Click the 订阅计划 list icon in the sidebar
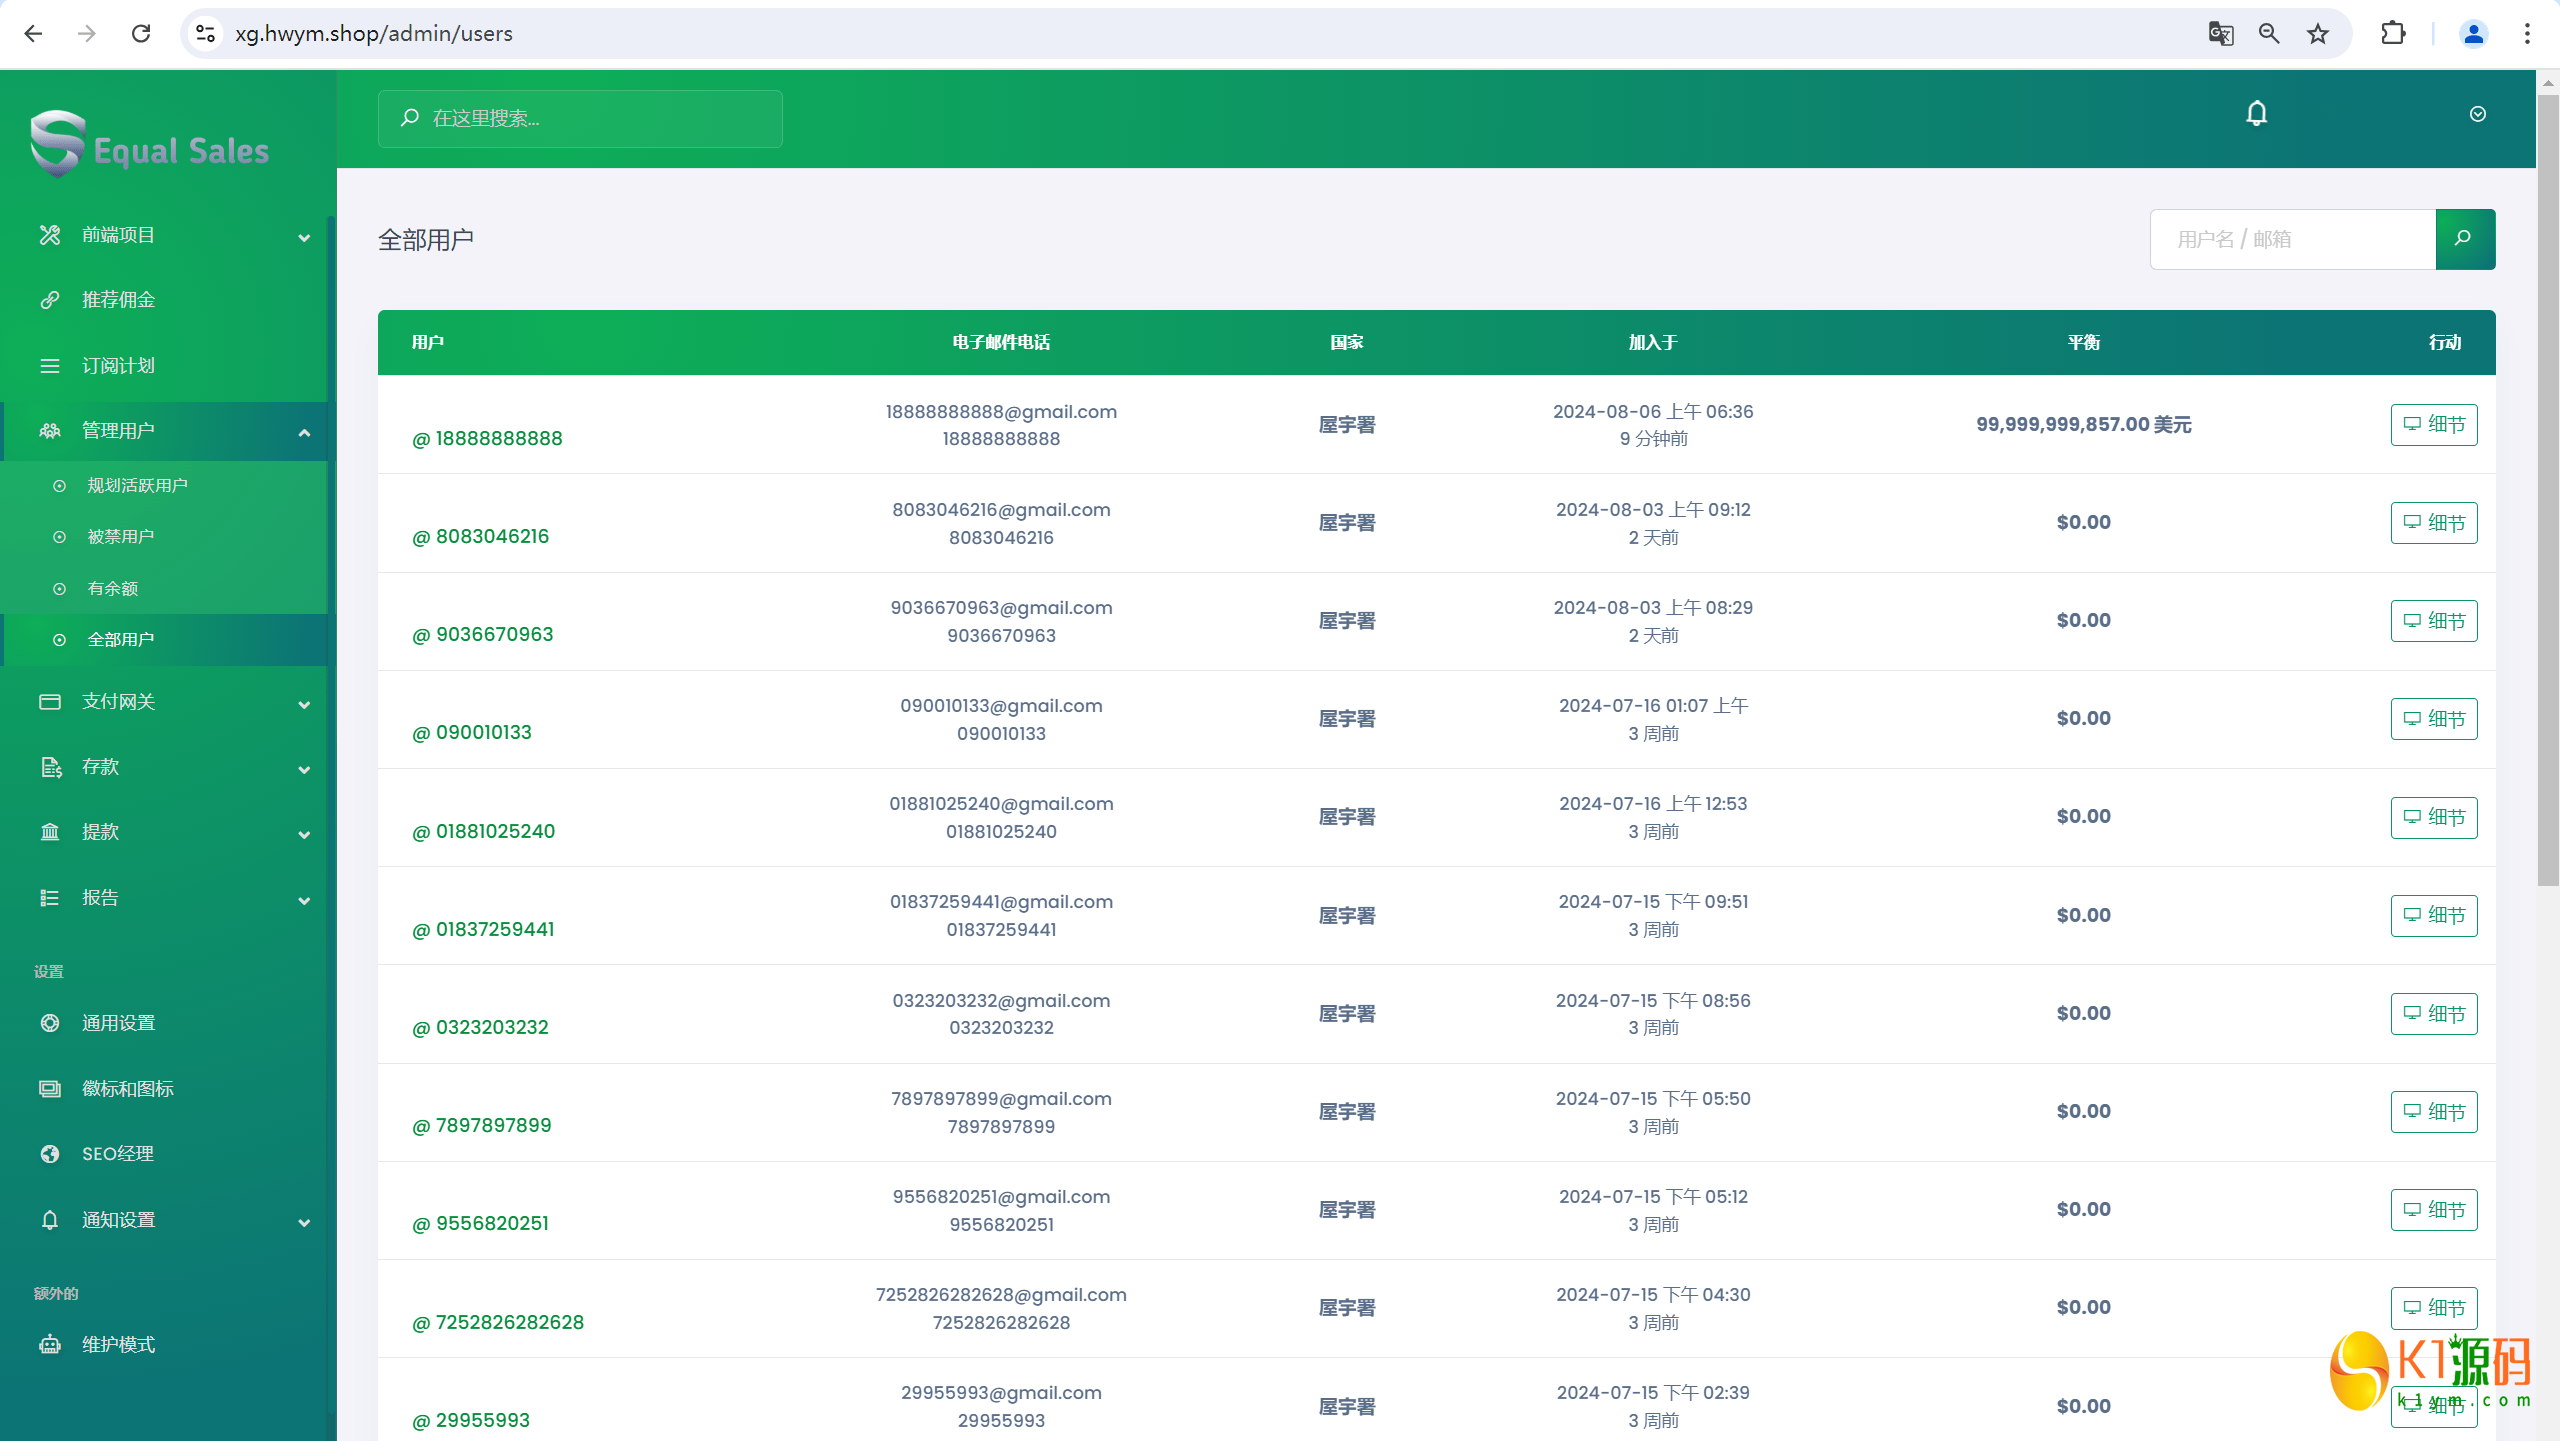This screenshot has width=2560, height=1441. (50, 366)
